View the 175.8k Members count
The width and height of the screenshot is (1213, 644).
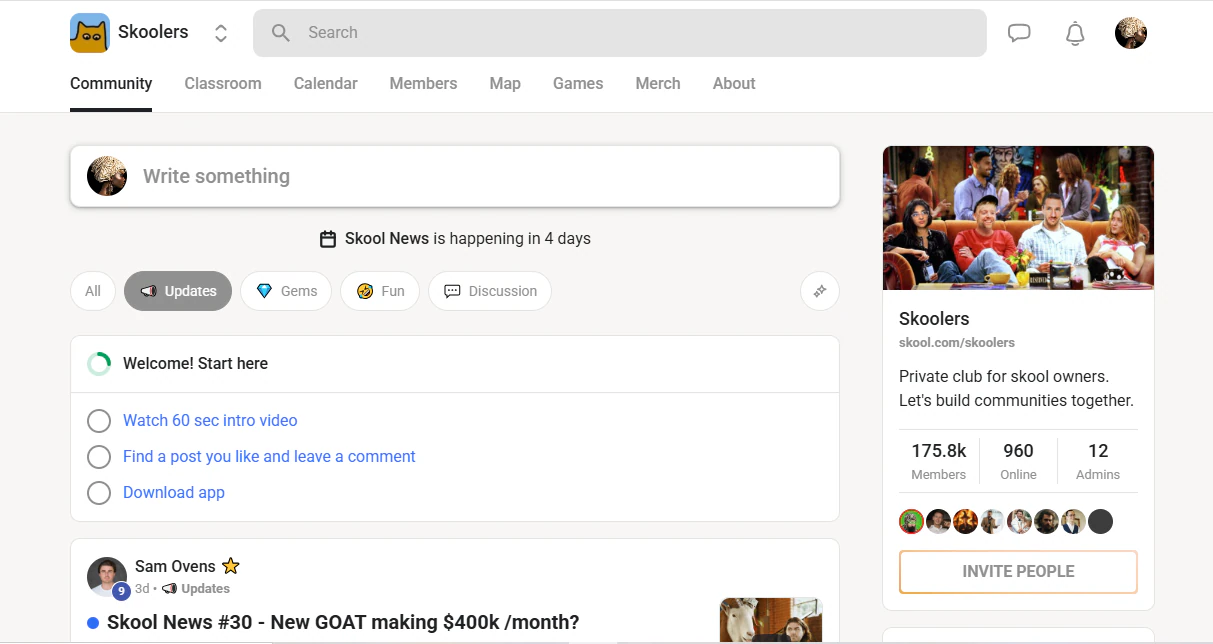point(939,461)
